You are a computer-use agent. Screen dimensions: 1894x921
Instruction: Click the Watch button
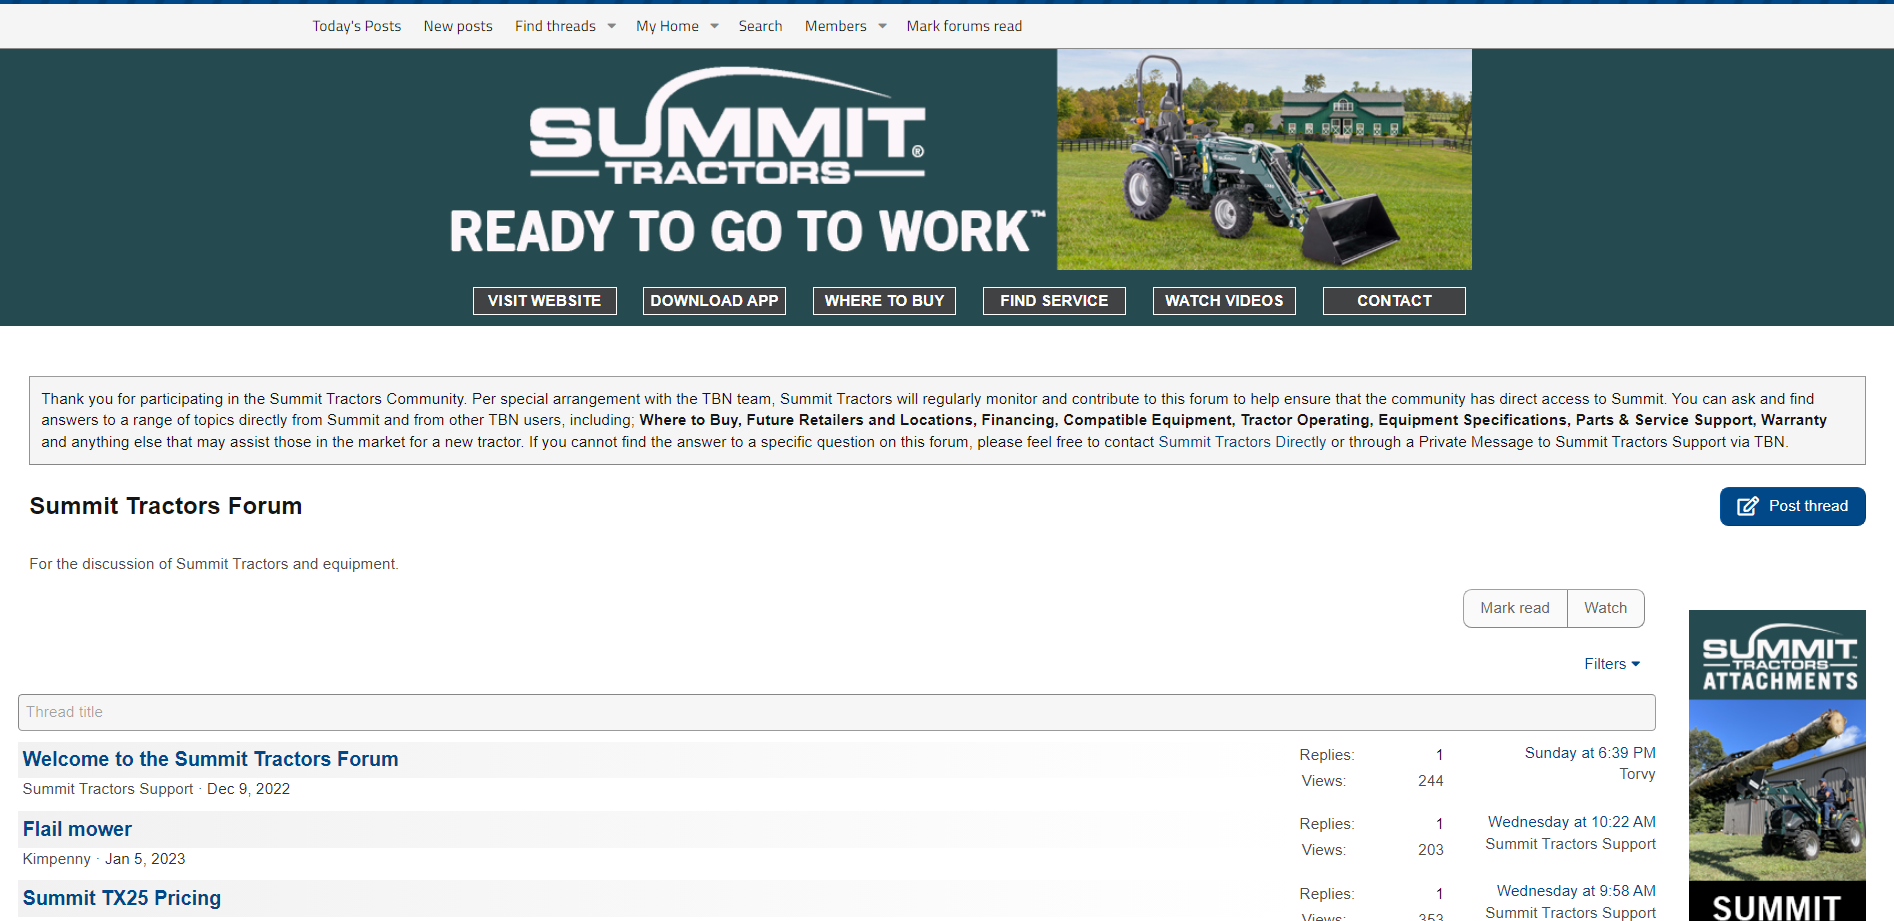[x=1605, y=608]
